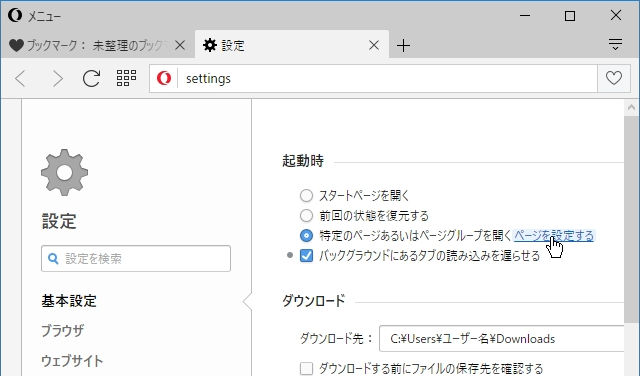The image size is (640, 376).
Task: Select the 前回の状態を復元する radio button
Action: pos(307,215)
